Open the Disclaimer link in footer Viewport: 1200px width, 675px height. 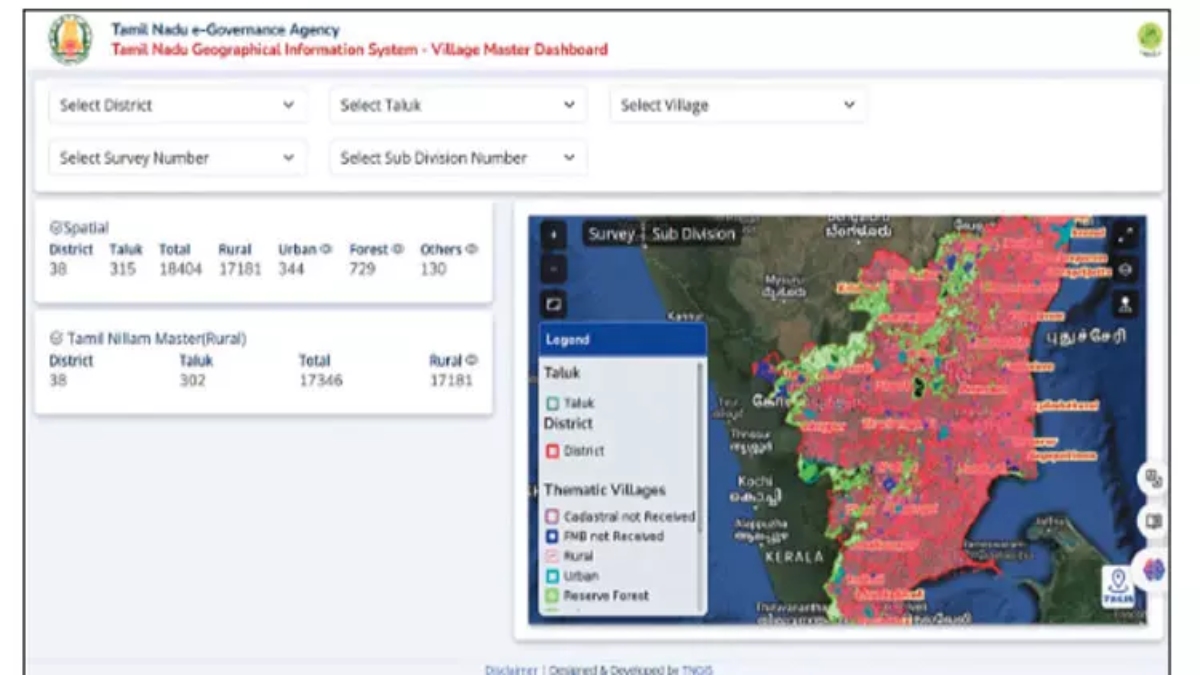[x=511, y=669]
